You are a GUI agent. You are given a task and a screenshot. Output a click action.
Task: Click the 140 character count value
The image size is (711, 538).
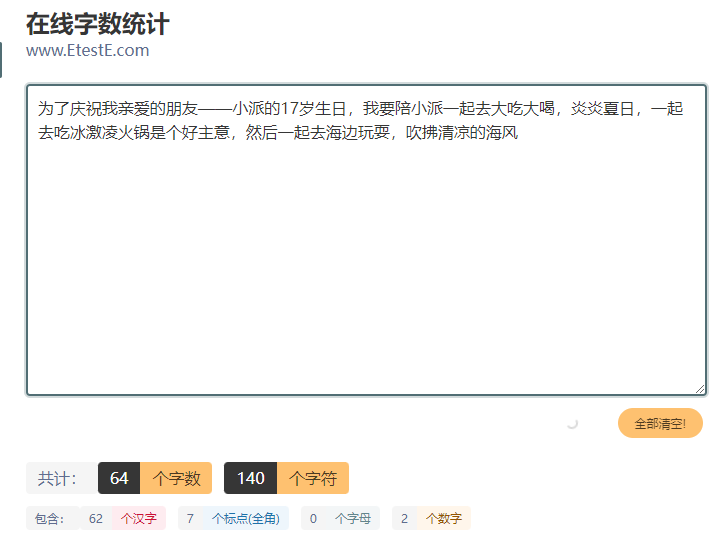coord(251,478)
